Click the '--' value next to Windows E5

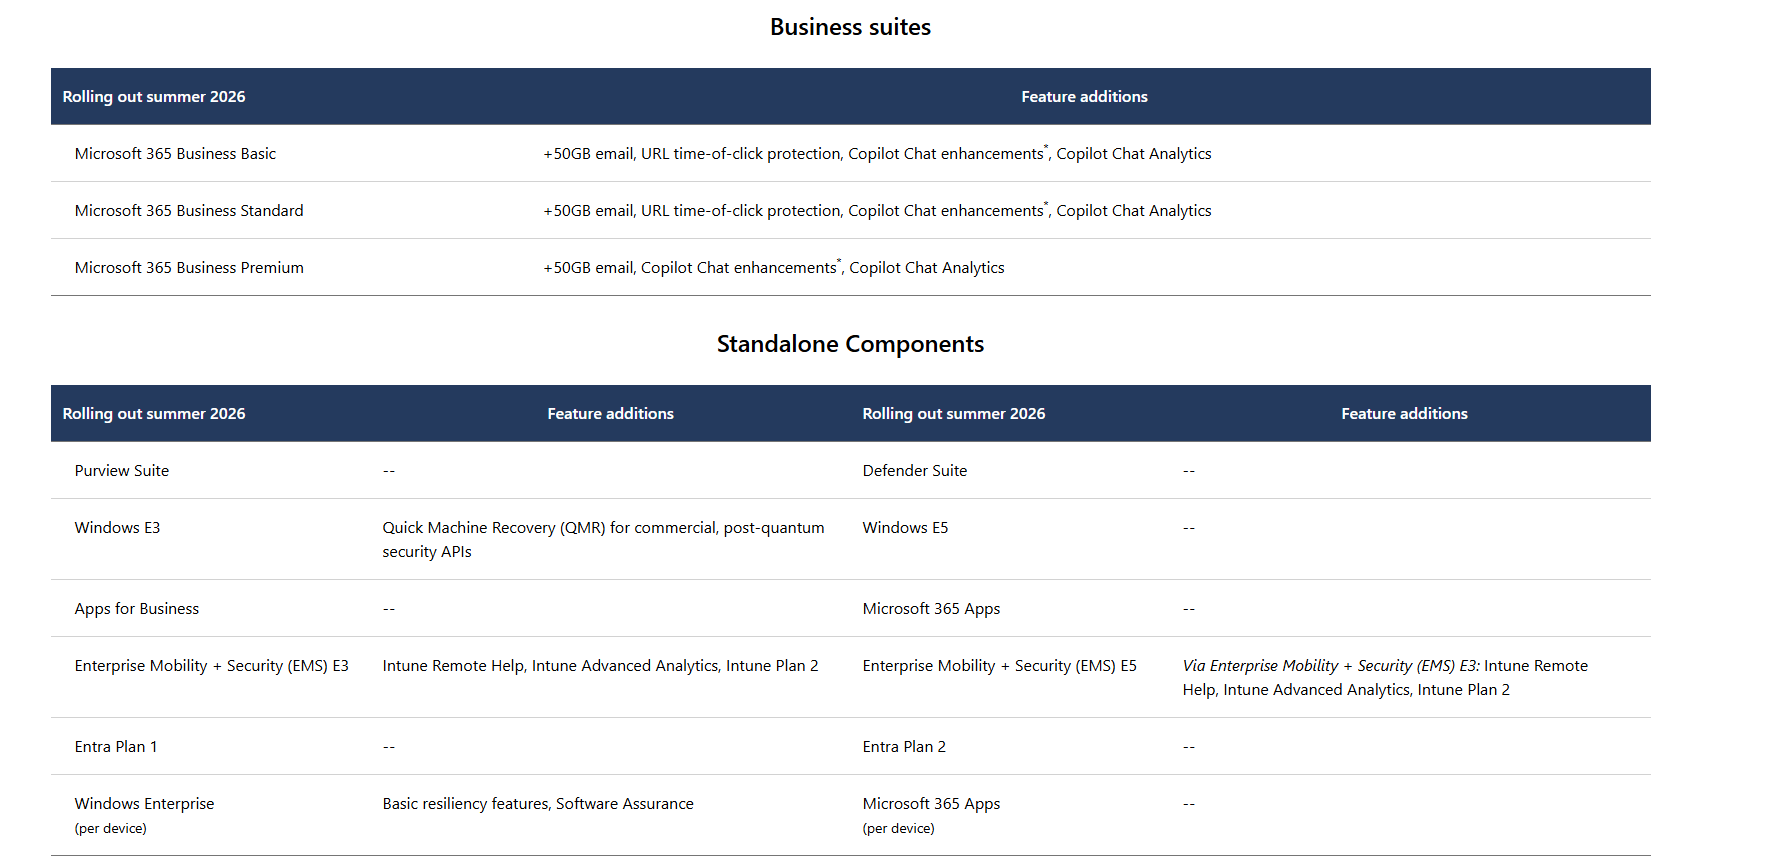[x=1189, y=527]
